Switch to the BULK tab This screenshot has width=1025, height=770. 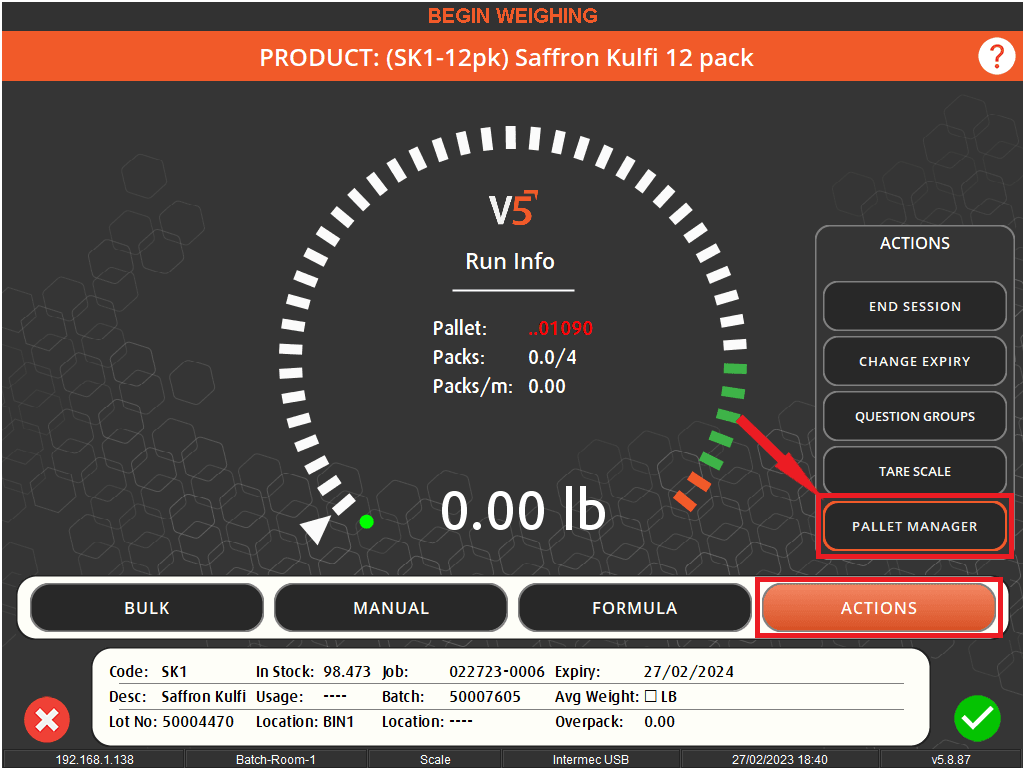146,607
